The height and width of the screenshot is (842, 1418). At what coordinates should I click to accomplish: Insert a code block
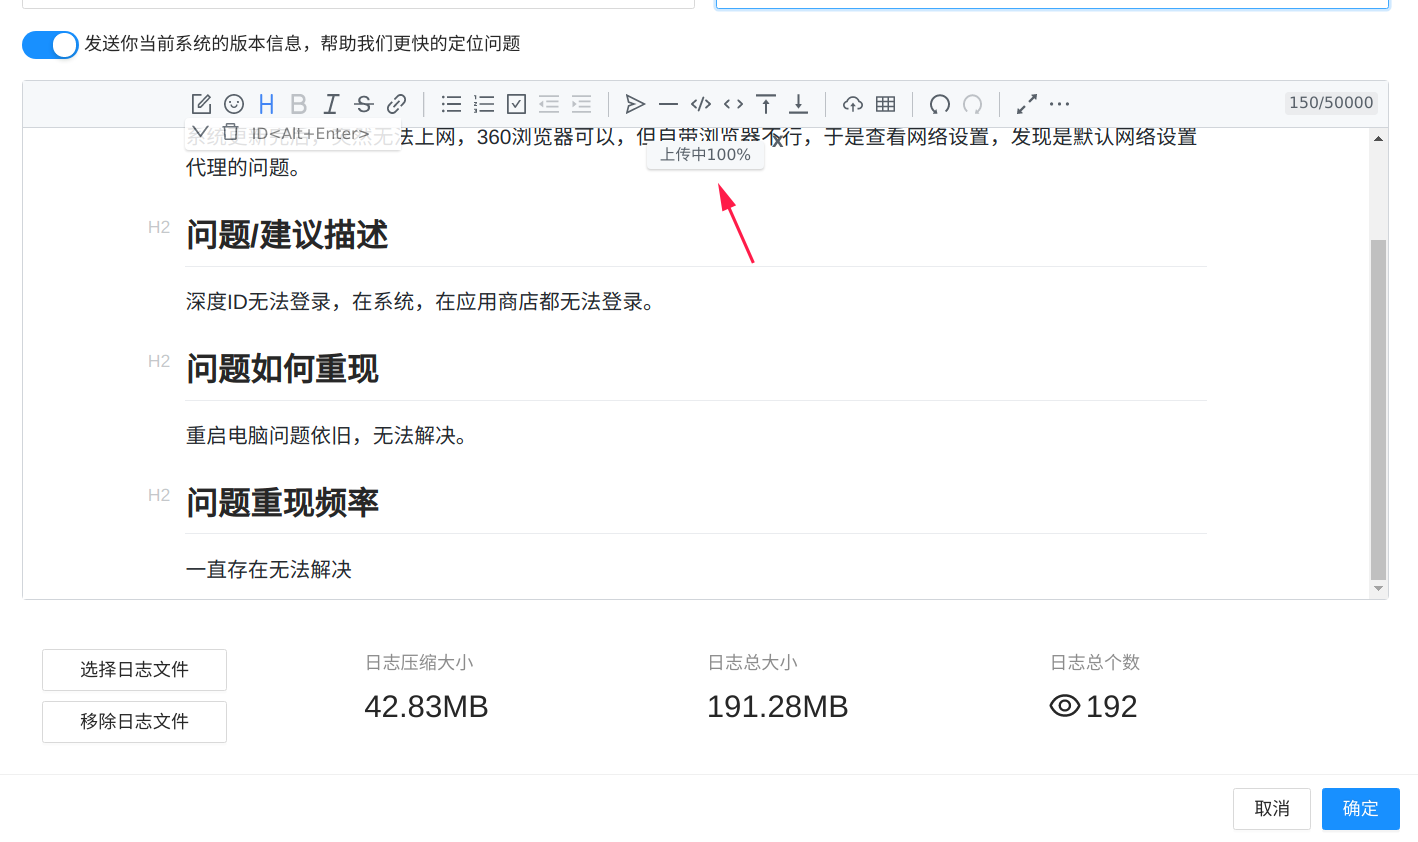click(700, 103)
